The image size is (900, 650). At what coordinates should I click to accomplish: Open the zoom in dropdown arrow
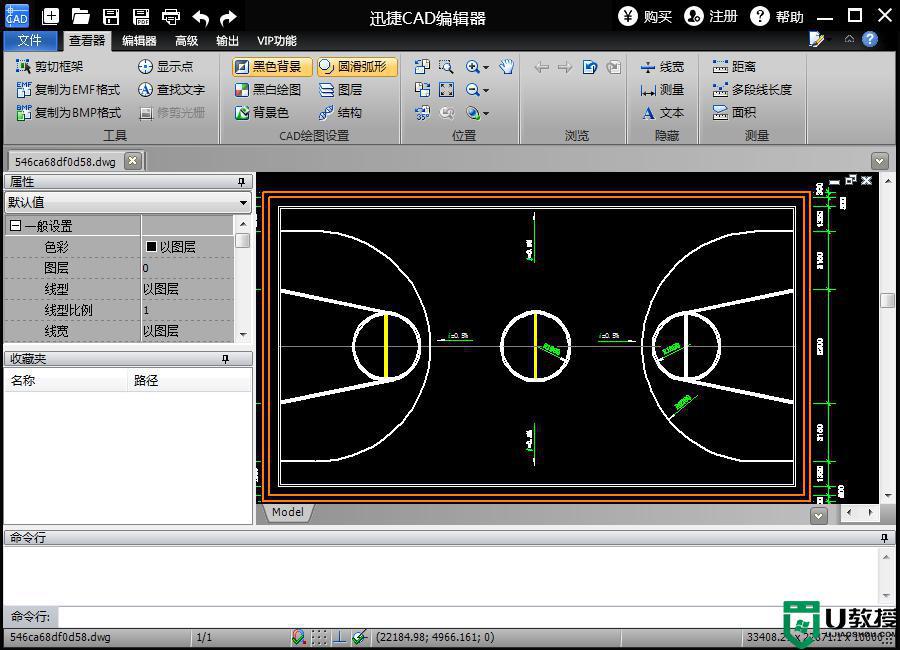[486, 68]
